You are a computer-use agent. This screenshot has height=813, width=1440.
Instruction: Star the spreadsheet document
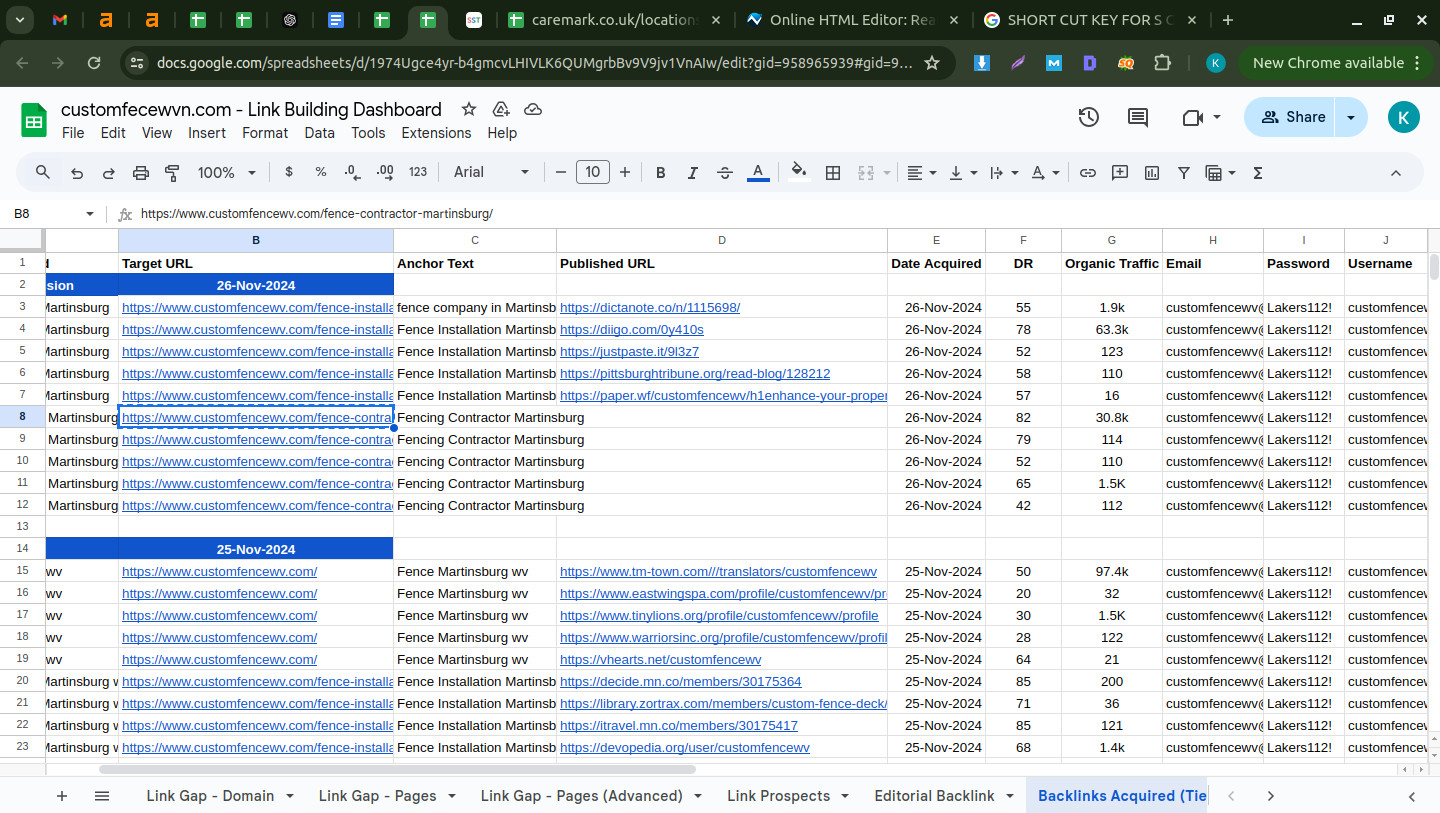(x=469, y=109)
